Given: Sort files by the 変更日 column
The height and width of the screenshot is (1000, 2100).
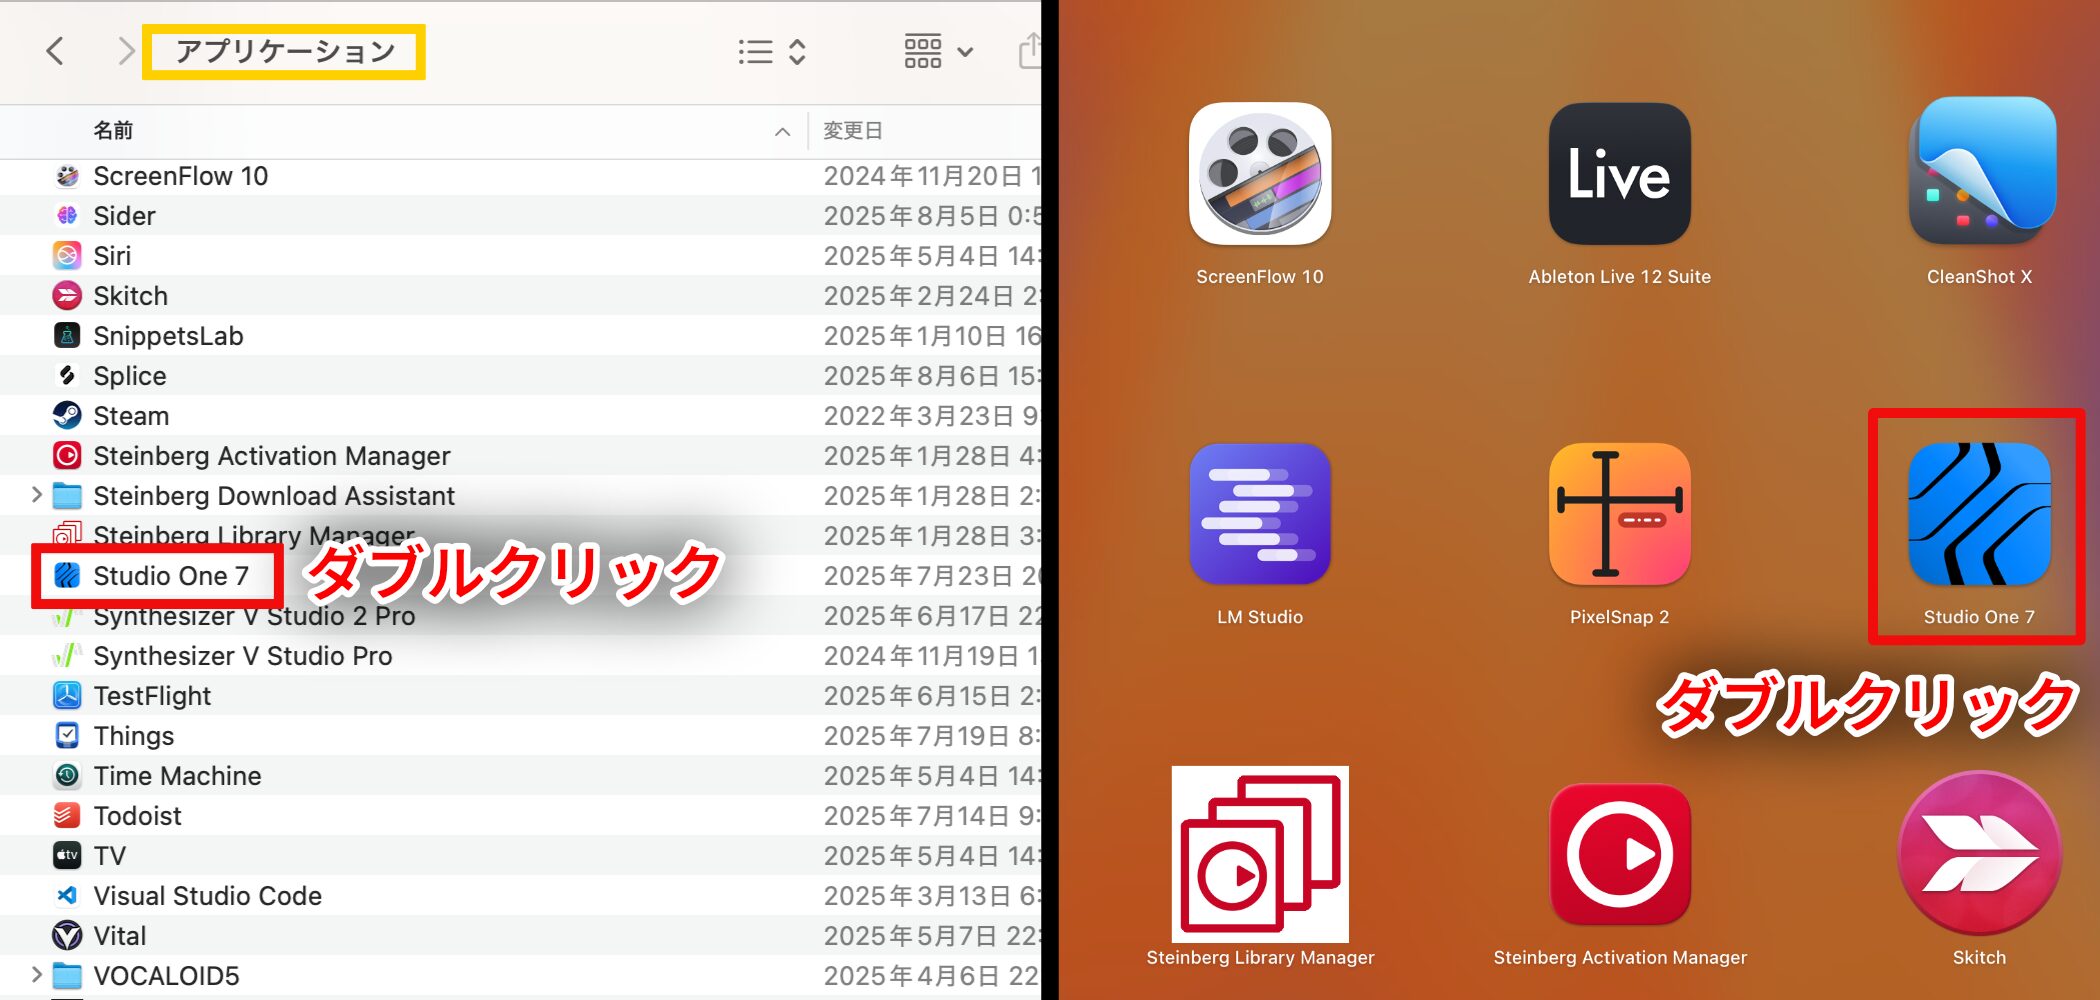Looking at the screenshot, I should pos(852,131).
